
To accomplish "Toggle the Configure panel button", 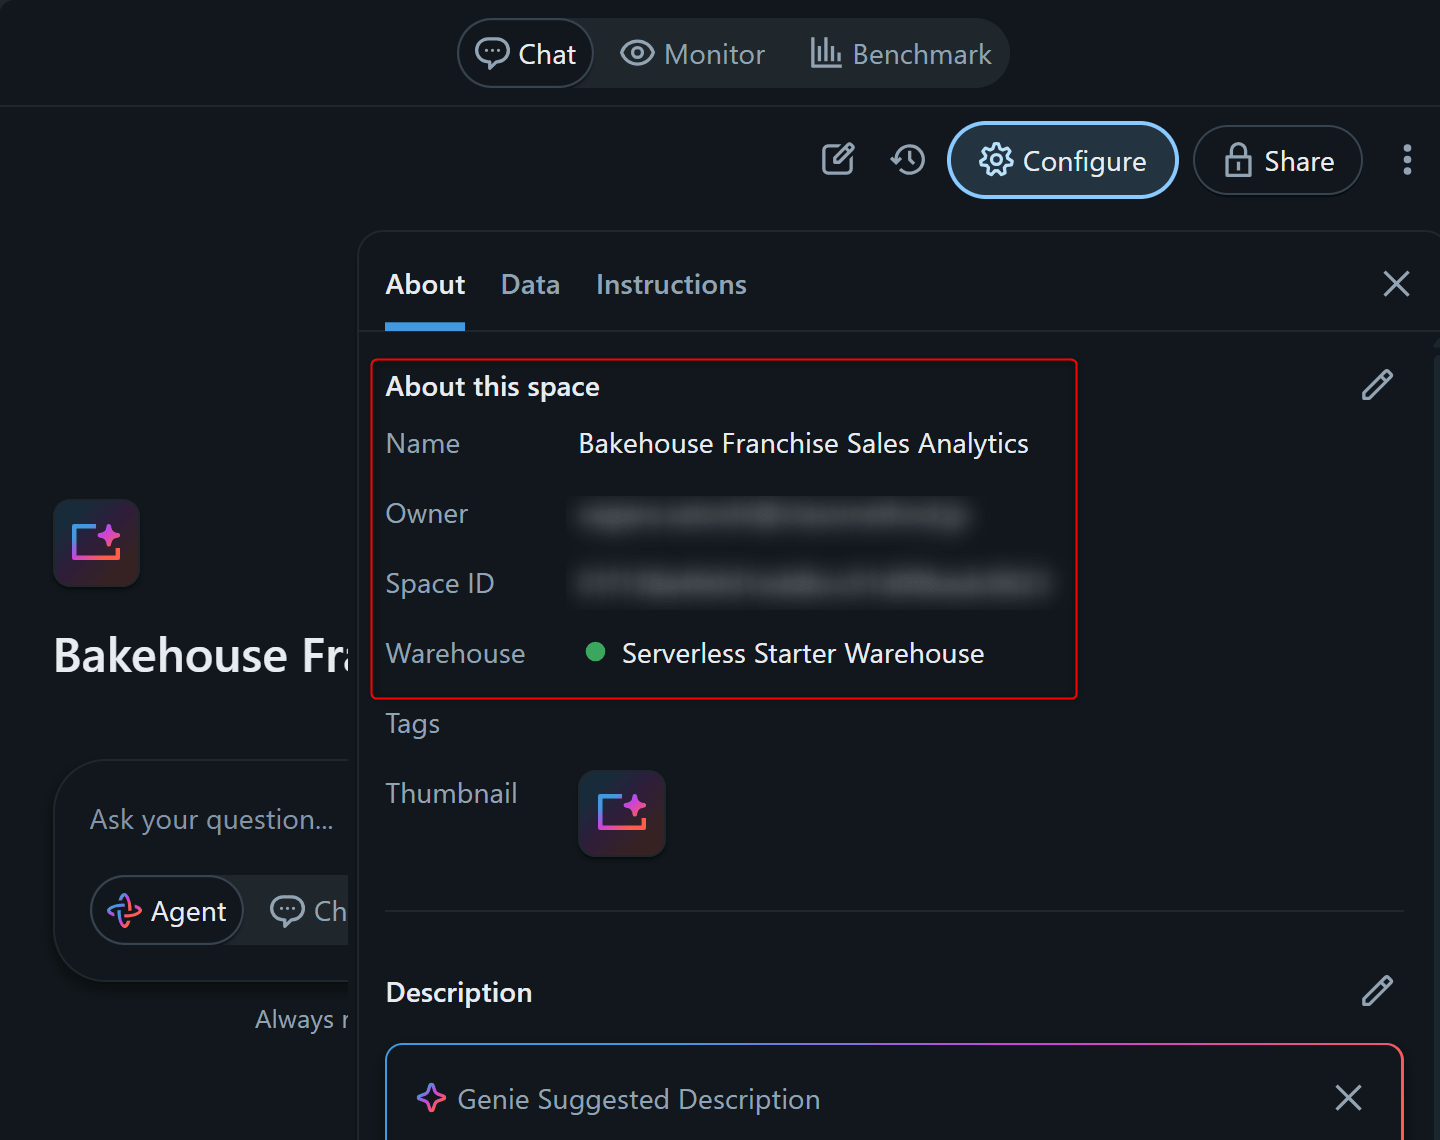I will point(1062,161).
